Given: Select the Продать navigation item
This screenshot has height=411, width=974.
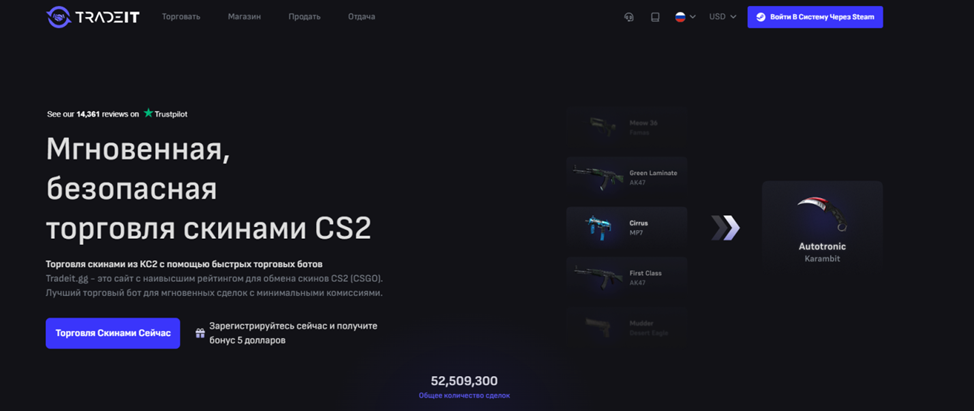Looking at the screenshot, I should [304, 17].
